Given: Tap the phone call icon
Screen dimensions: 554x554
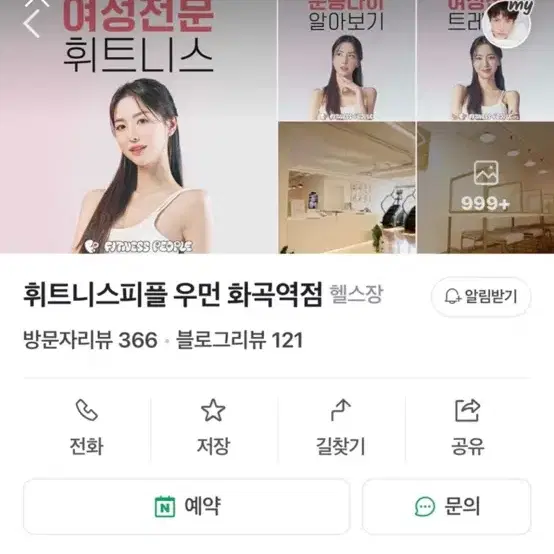Looking at the screenshot, I should click(87, 410).
